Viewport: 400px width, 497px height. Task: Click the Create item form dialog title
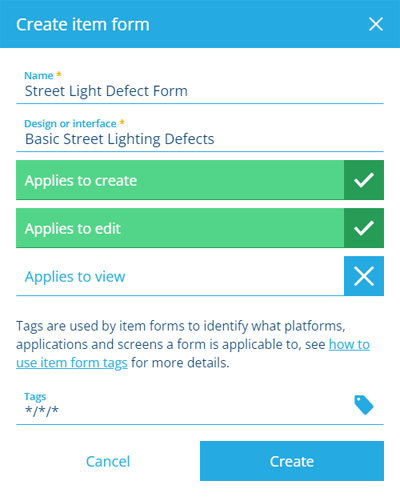(83, 25)
